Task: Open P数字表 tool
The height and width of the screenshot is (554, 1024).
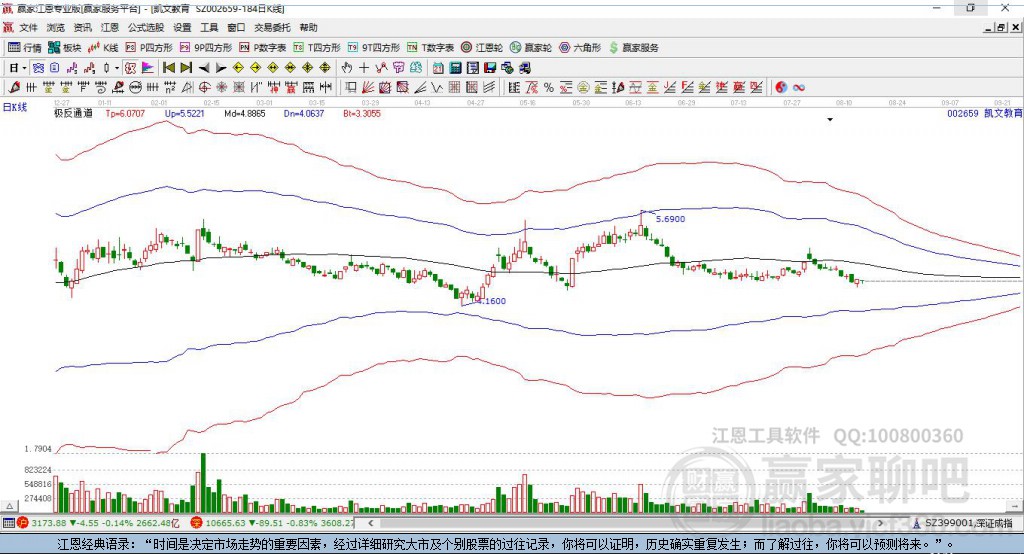Action: click(263, 48)
